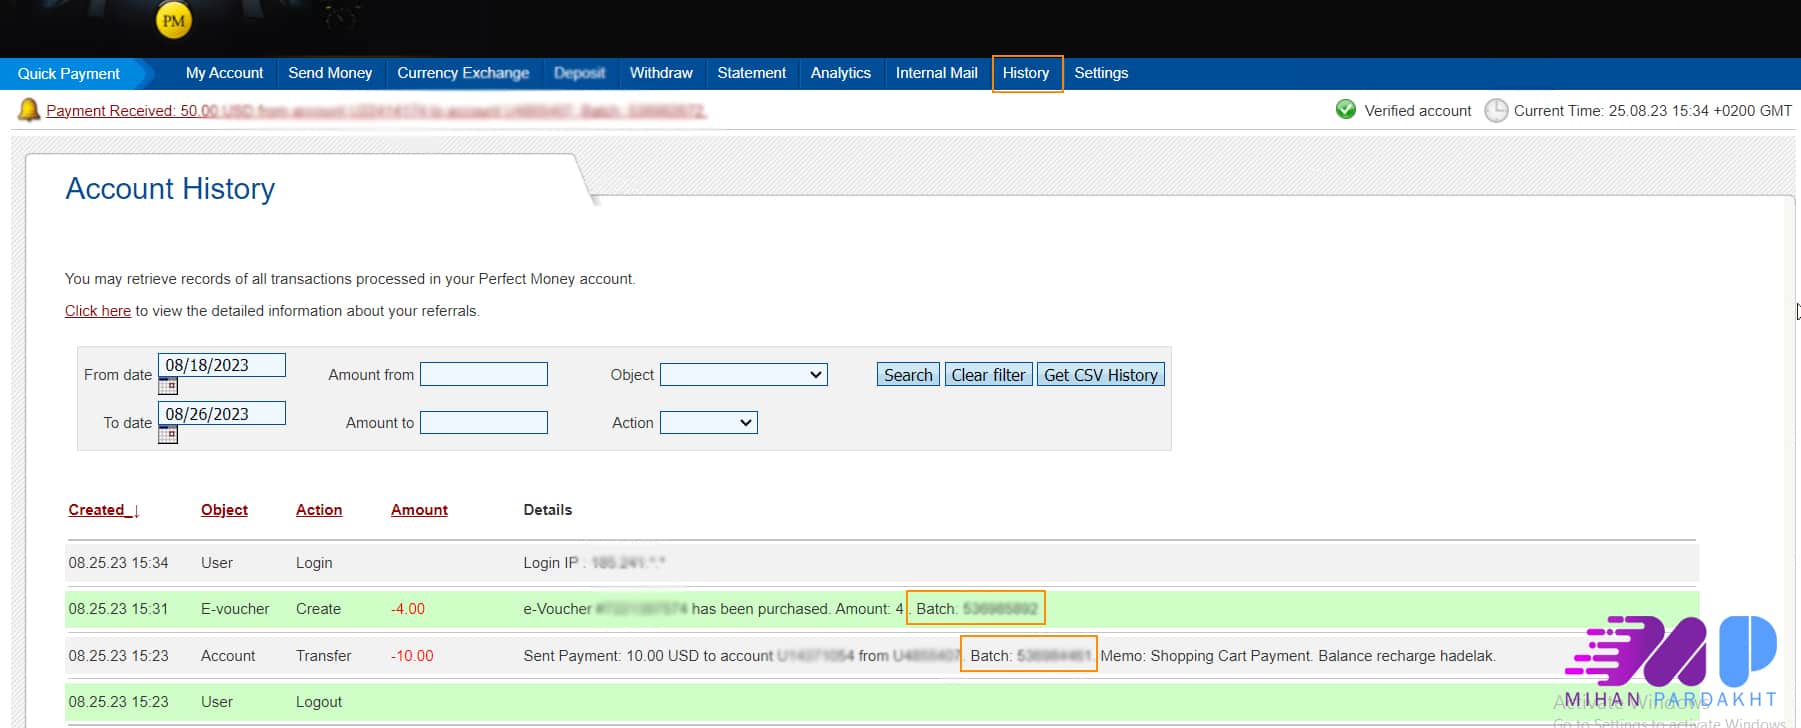Click the PM gold logo icon
This screenshot has height=728, width=1801.
pos(174,20)
